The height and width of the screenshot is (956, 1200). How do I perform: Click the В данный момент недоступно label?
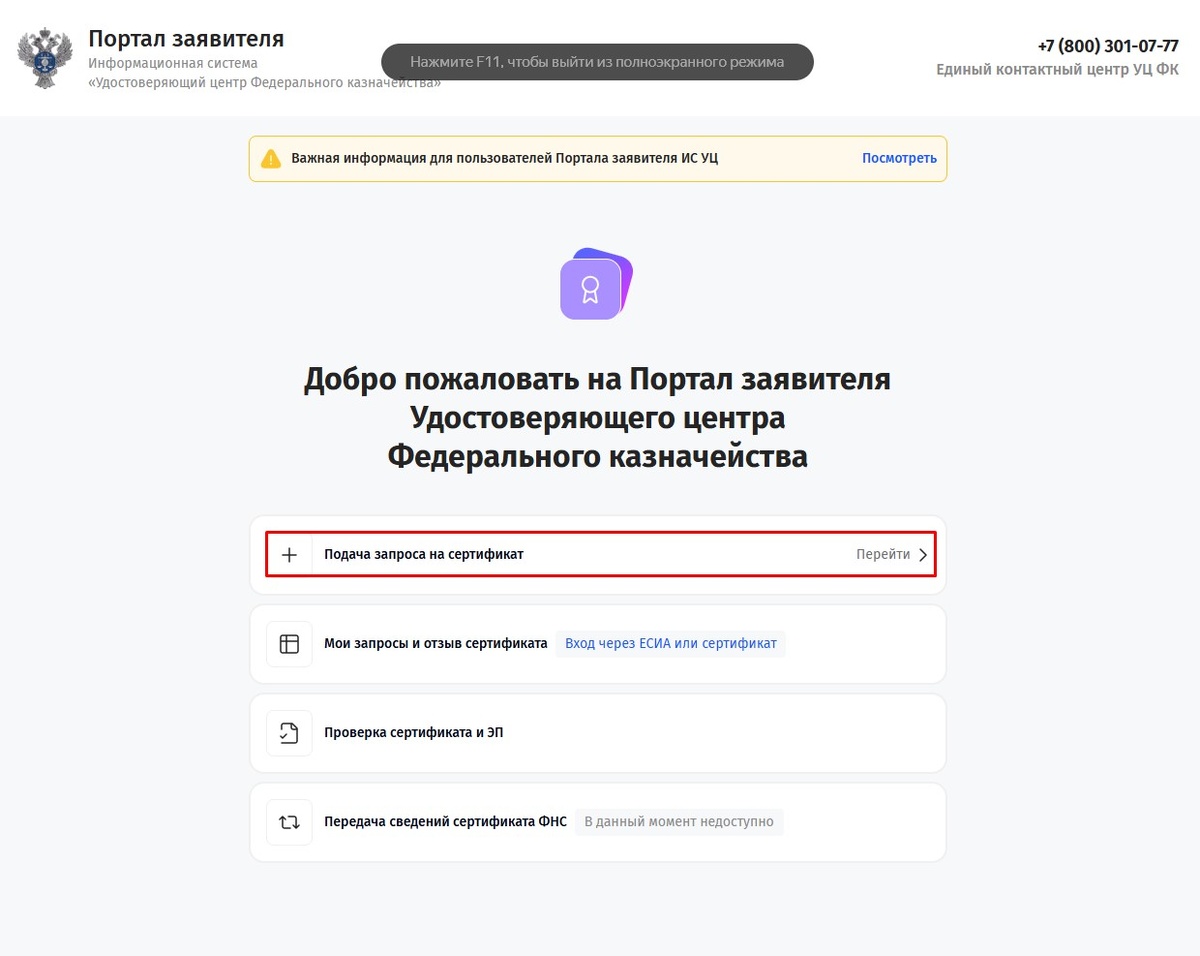click(679, 821)
